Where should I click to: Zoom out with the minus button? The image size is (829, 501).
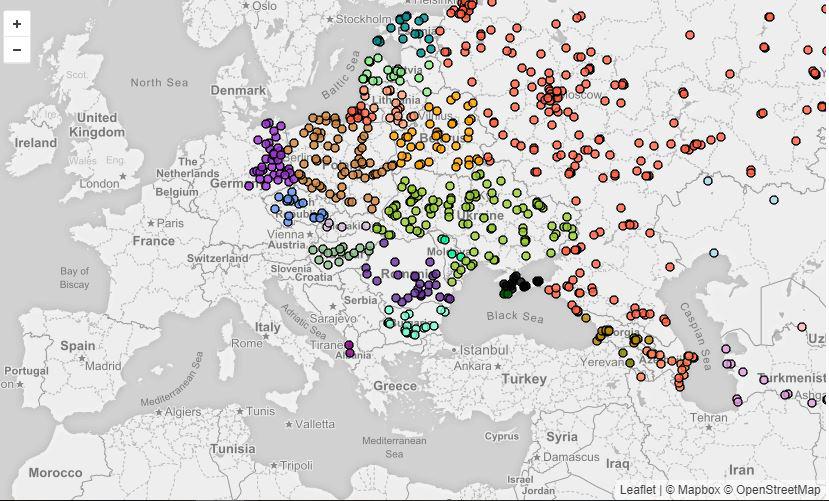17,50
